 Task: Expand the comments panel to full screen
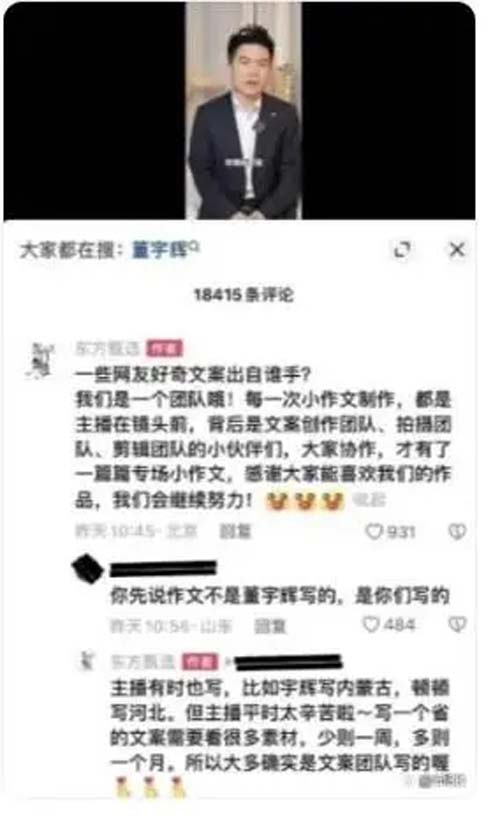pos(402,250)
